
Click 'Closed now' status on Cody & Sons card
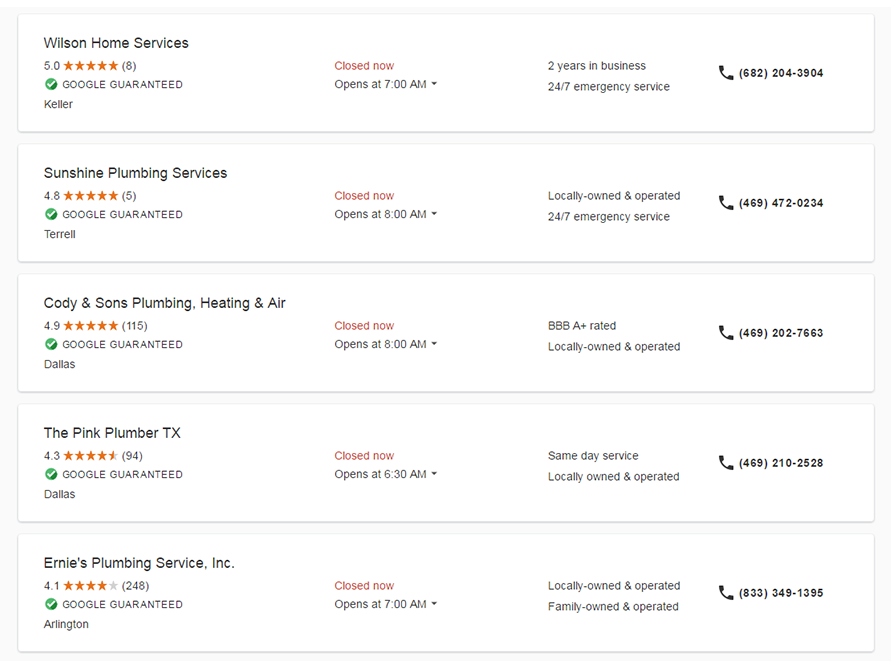coord(364,326)
